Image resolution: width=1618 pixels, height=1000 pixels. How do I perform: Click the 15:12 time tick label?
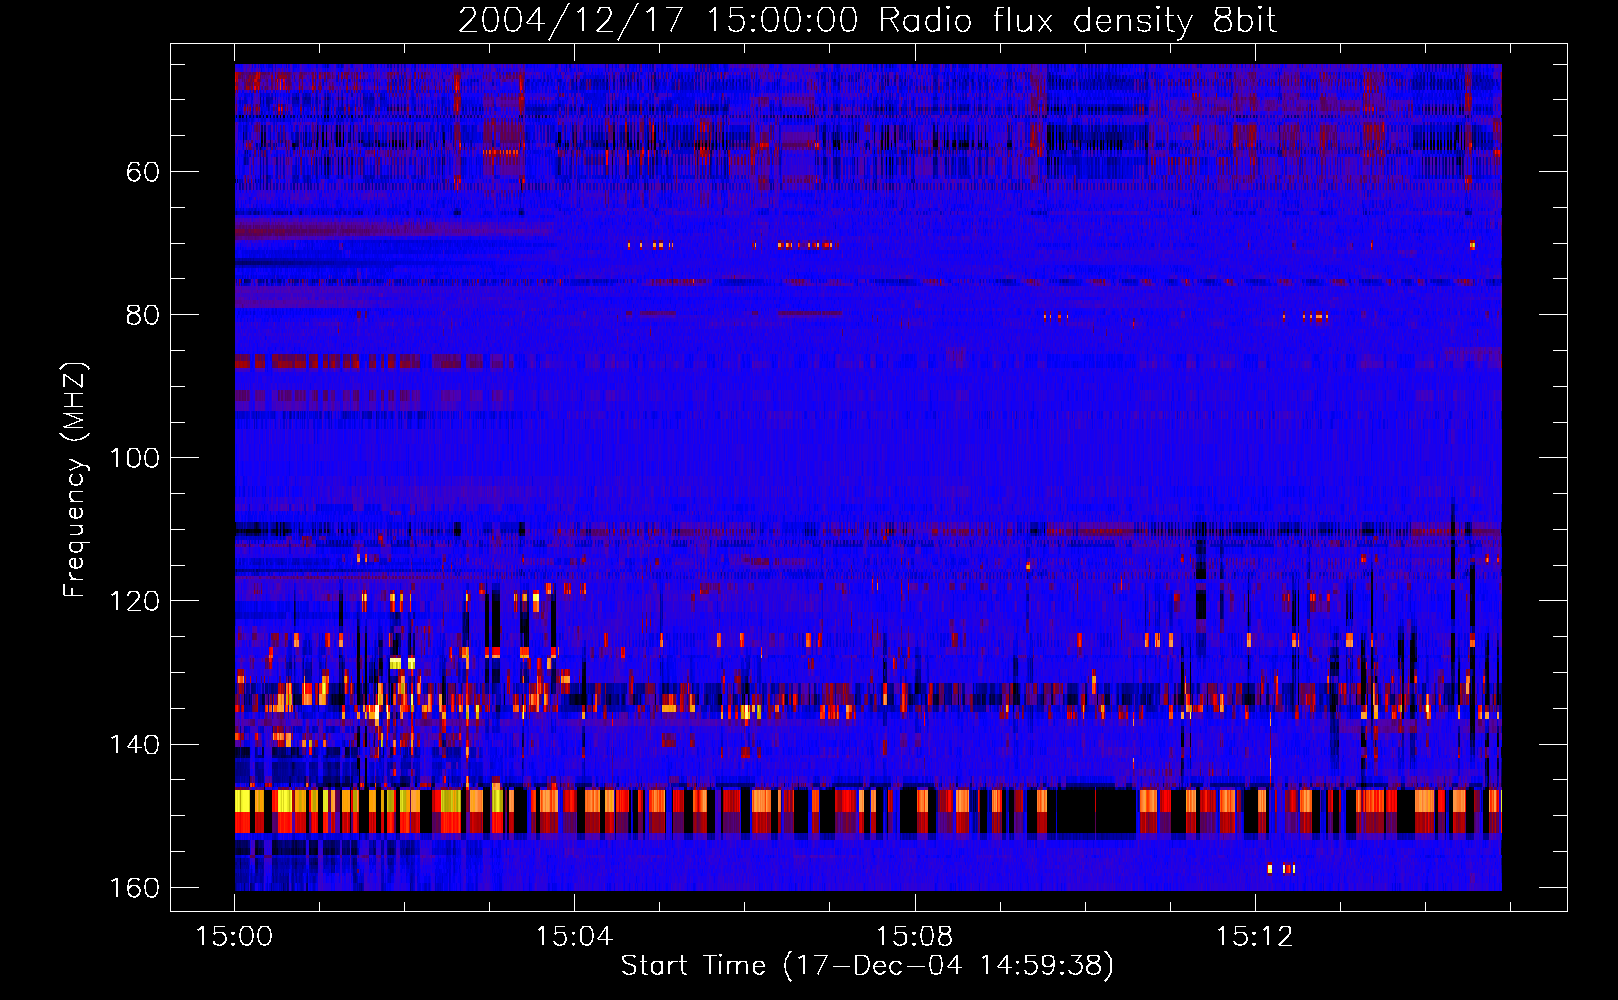pyautogui.click(x=1254, y=937)
